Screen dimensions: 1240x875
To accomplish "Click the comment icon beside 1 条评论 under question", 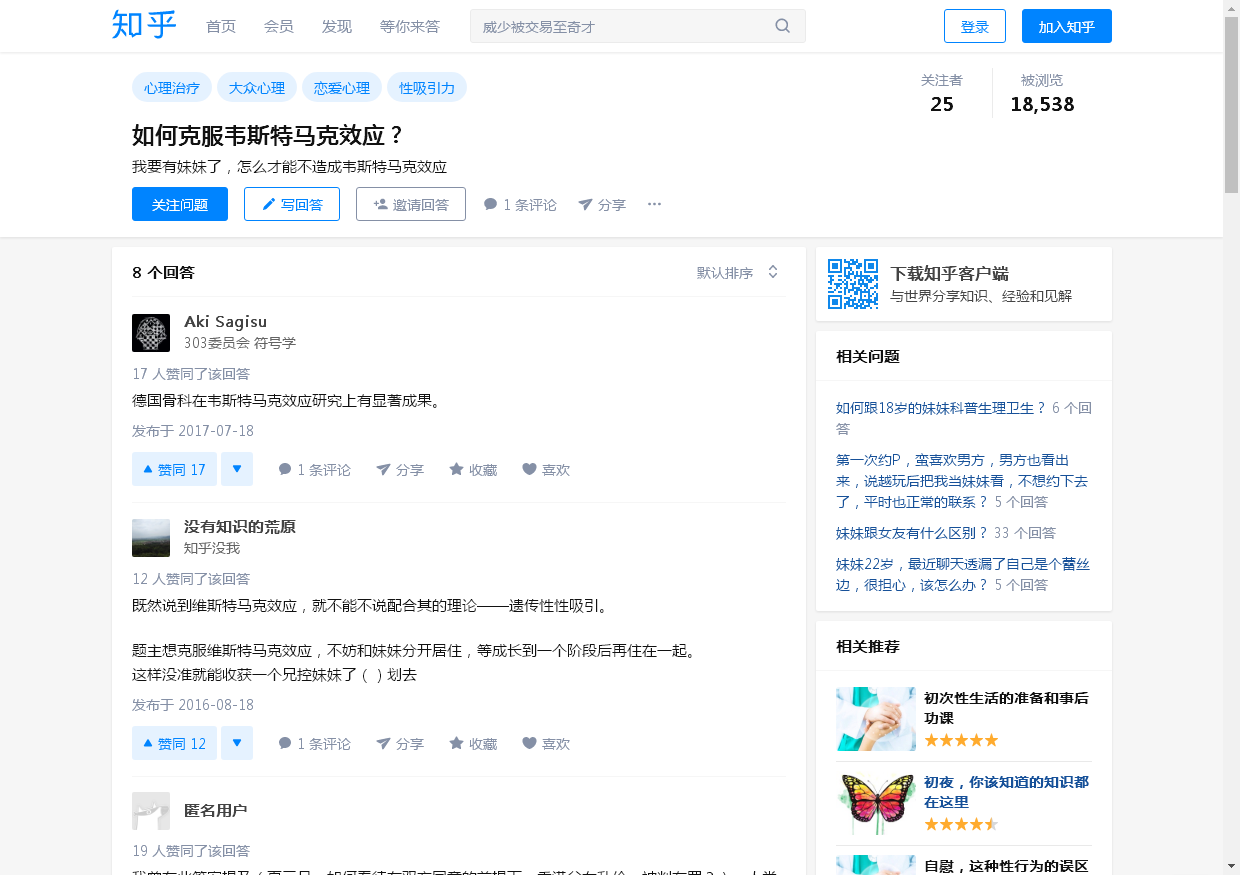I will [x=490, y=205].
